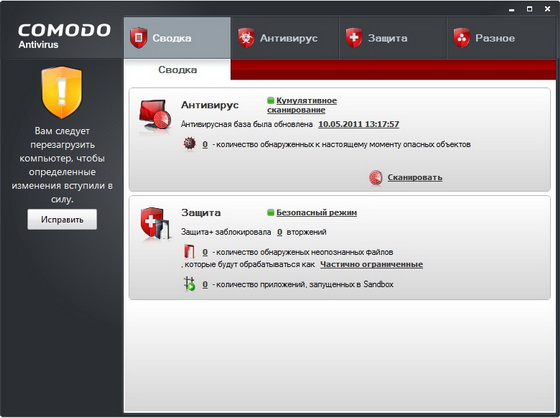The width and height of the screenshot is (560, 418).
Task: Select the Сводка main tab
Action: pos(177,38)
